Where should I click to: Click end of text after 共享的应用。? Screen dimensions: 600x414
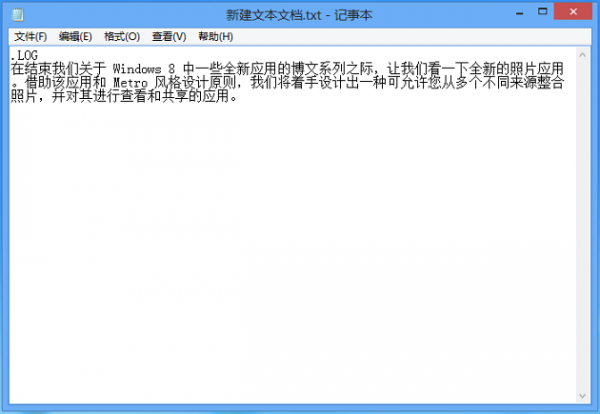[x=240, y=96]
